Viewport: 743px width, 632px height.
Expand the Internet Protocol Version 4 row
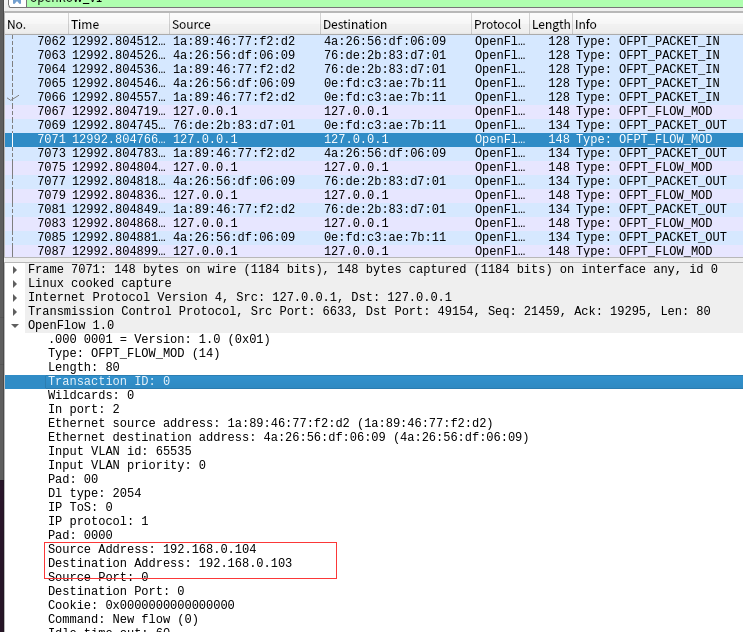pos(15,298)
